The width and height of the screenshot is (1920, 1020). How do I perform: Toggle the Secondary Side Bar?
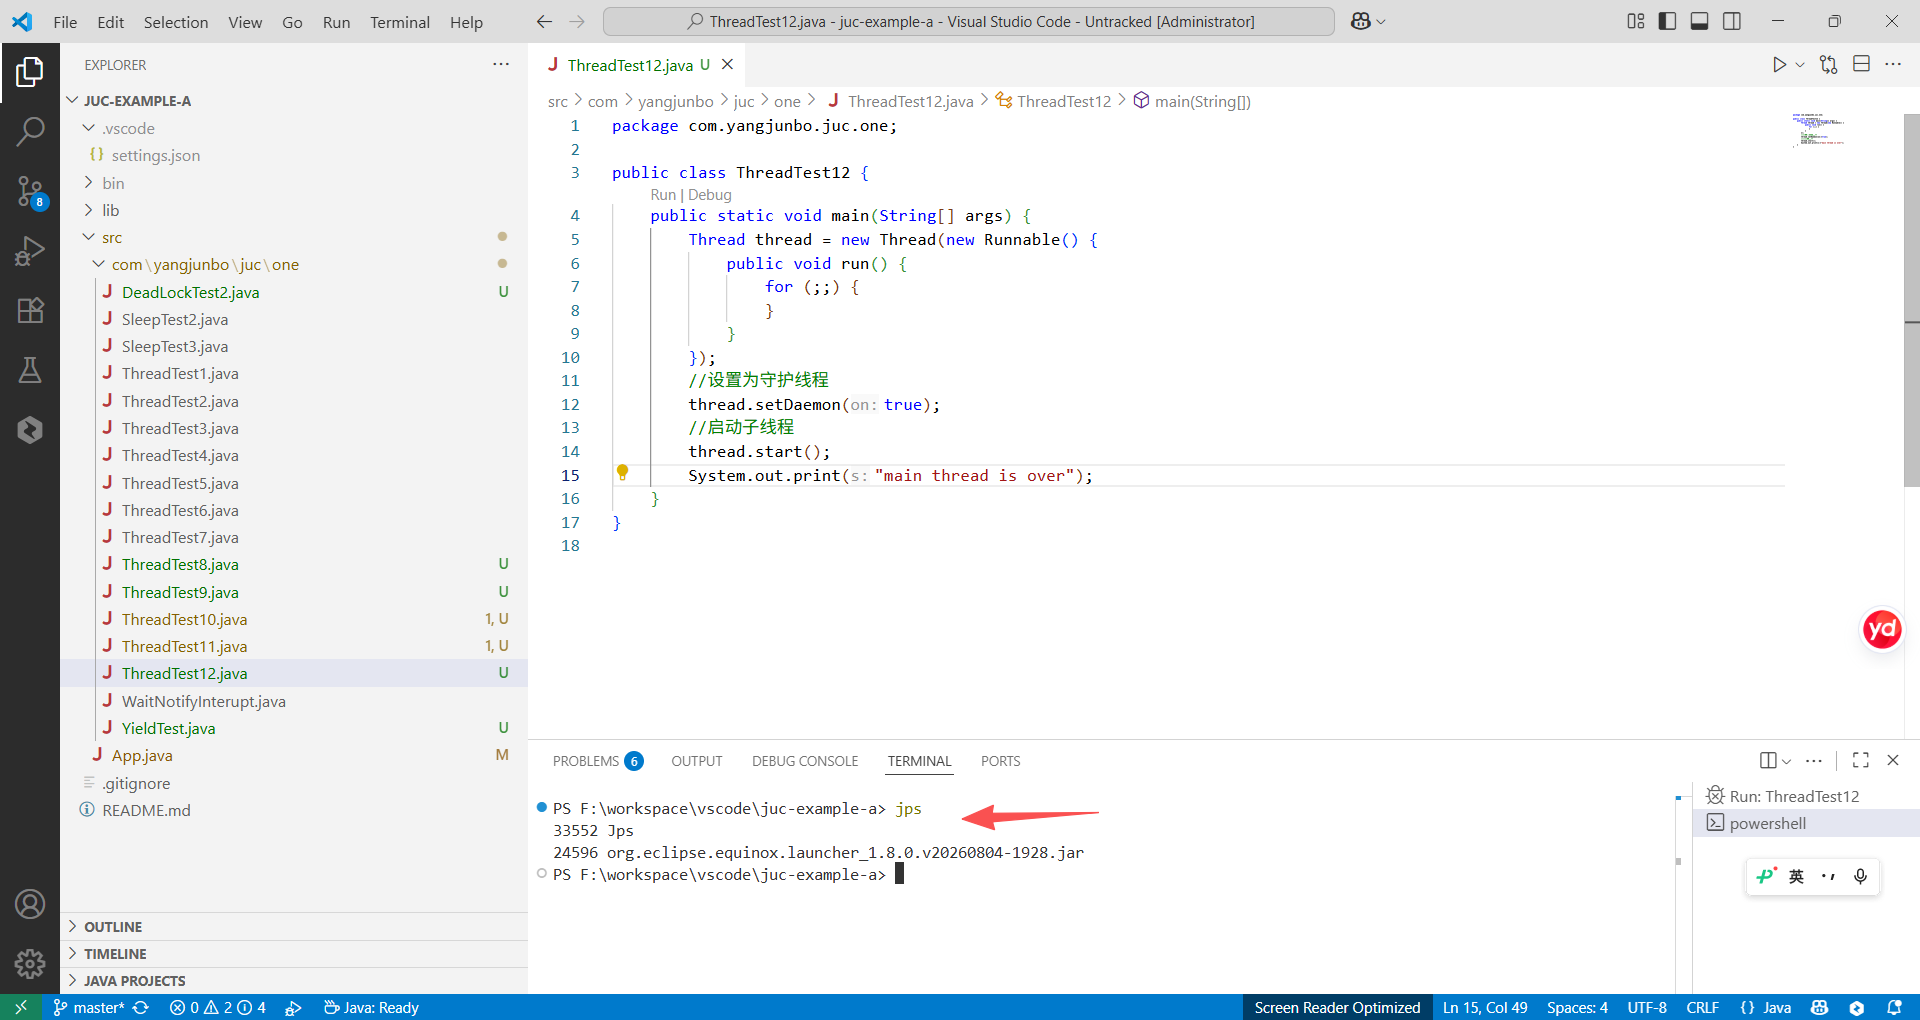1732,21
